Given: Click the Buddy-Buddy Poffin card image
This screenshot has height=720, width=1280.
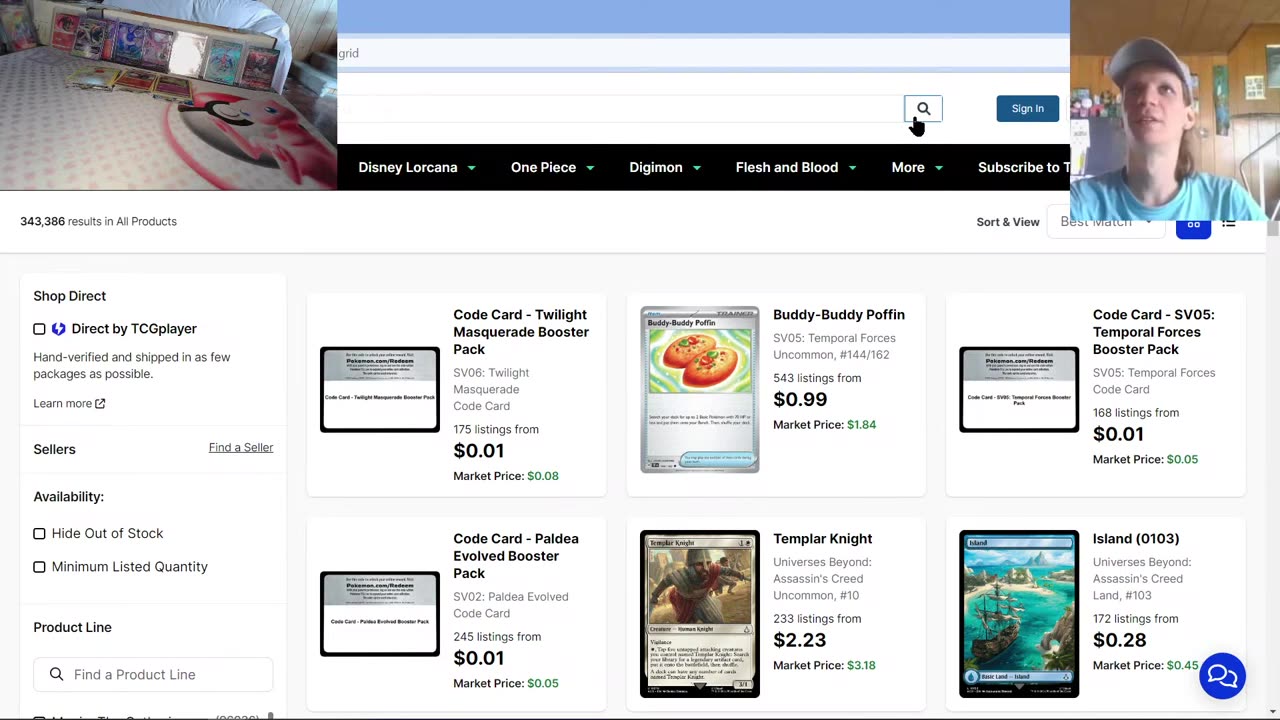Looking at the screenshot, I should (x=700, y=389).
